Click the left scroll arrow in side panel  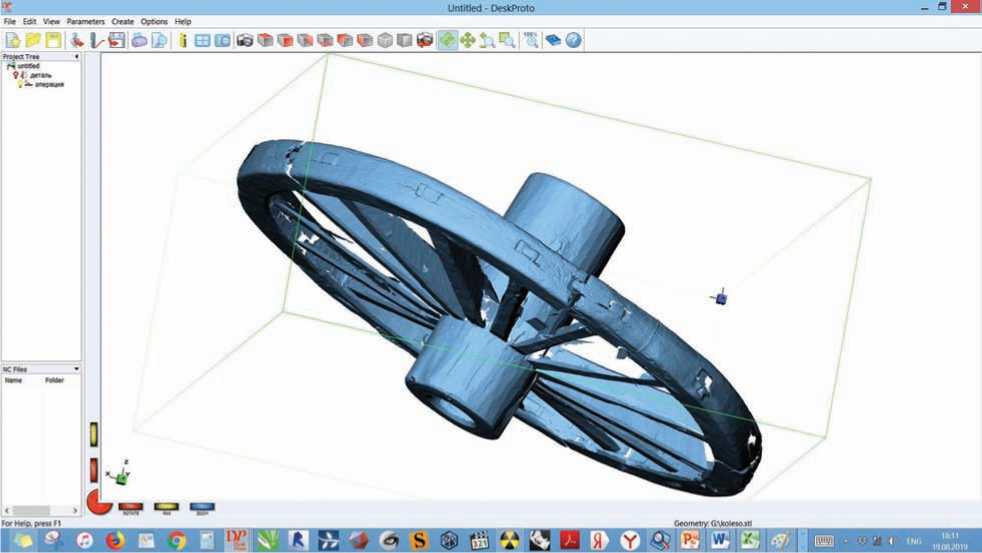tap(7, 511)
